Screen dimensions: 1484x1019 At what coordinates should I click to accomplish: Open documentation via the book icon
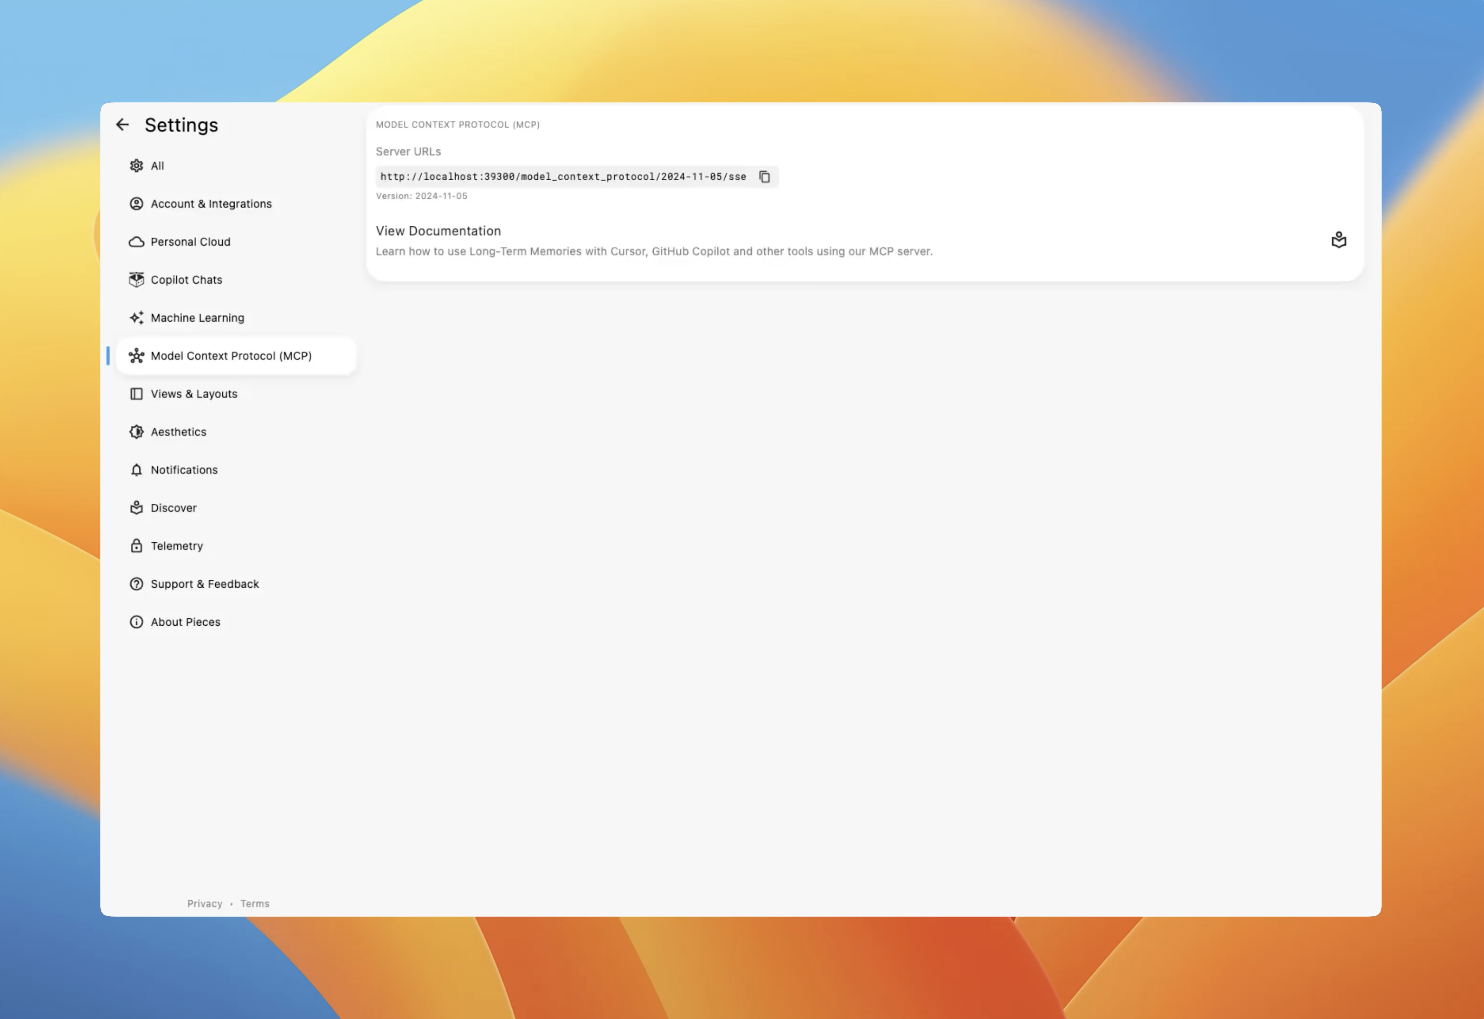[1339, 240]
